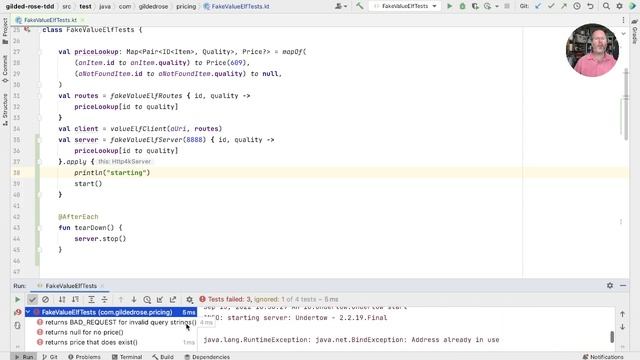
Task: Open the user account dropdown arrow
Action: coord(346,7)
